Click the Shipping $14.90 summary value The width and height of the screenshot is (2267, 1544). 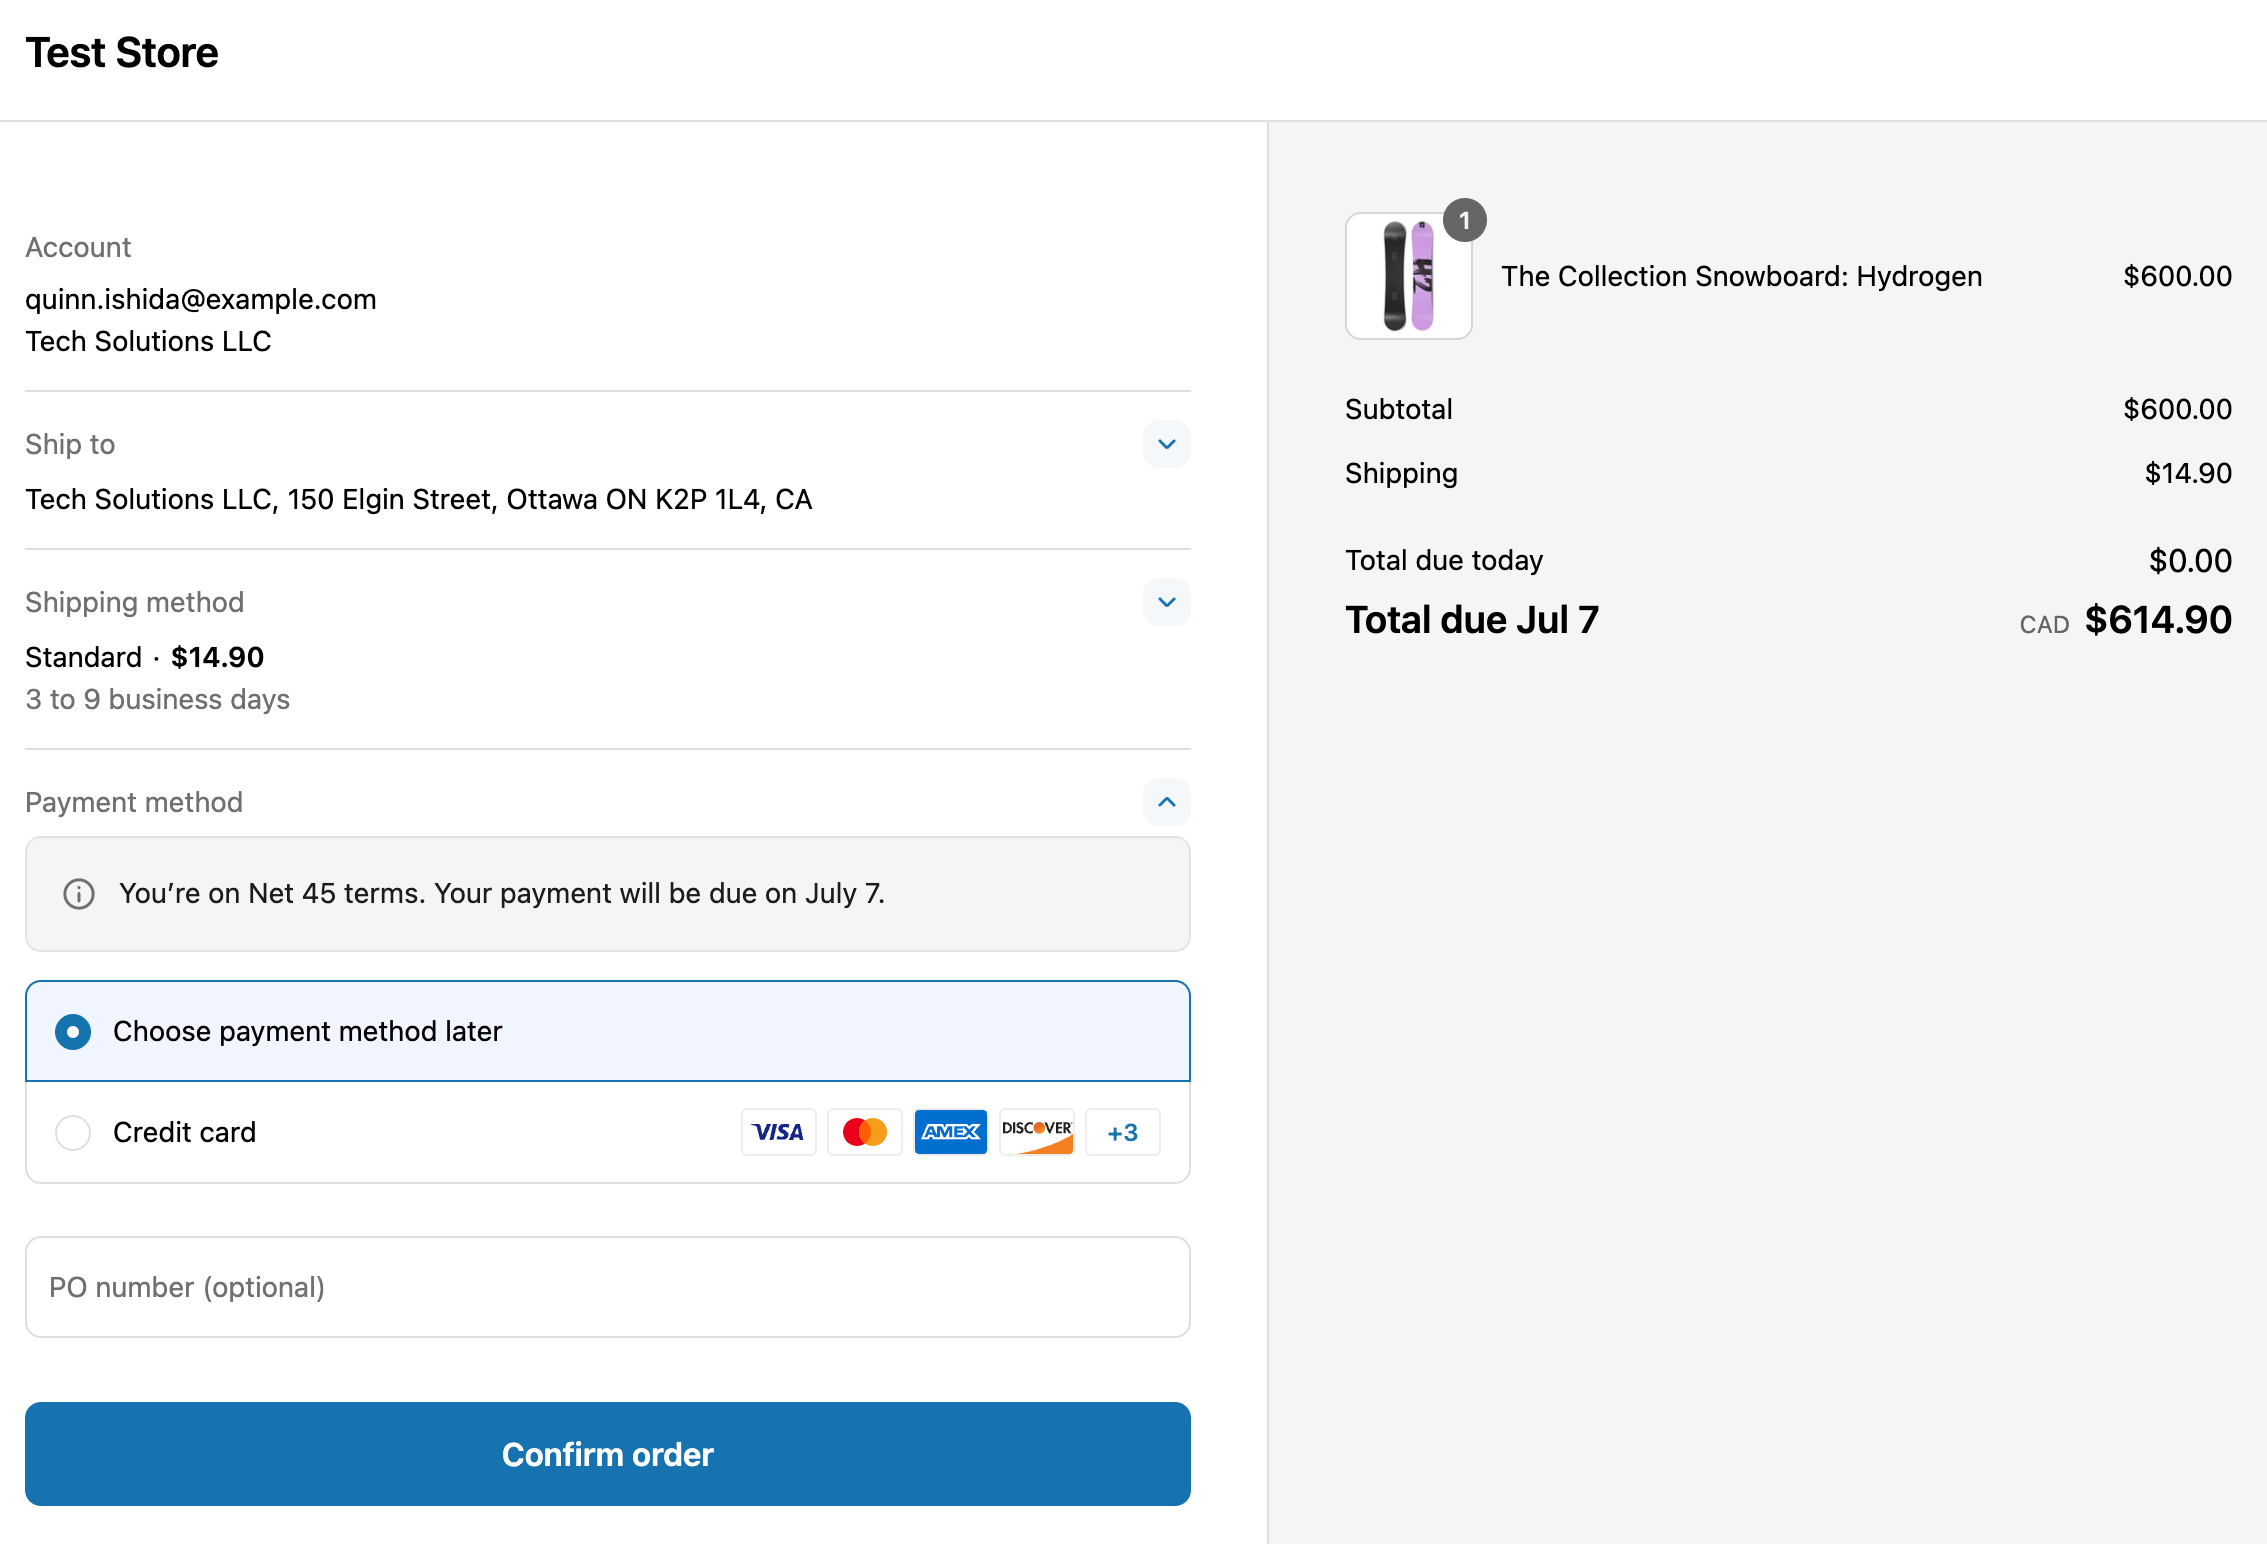2188,473
